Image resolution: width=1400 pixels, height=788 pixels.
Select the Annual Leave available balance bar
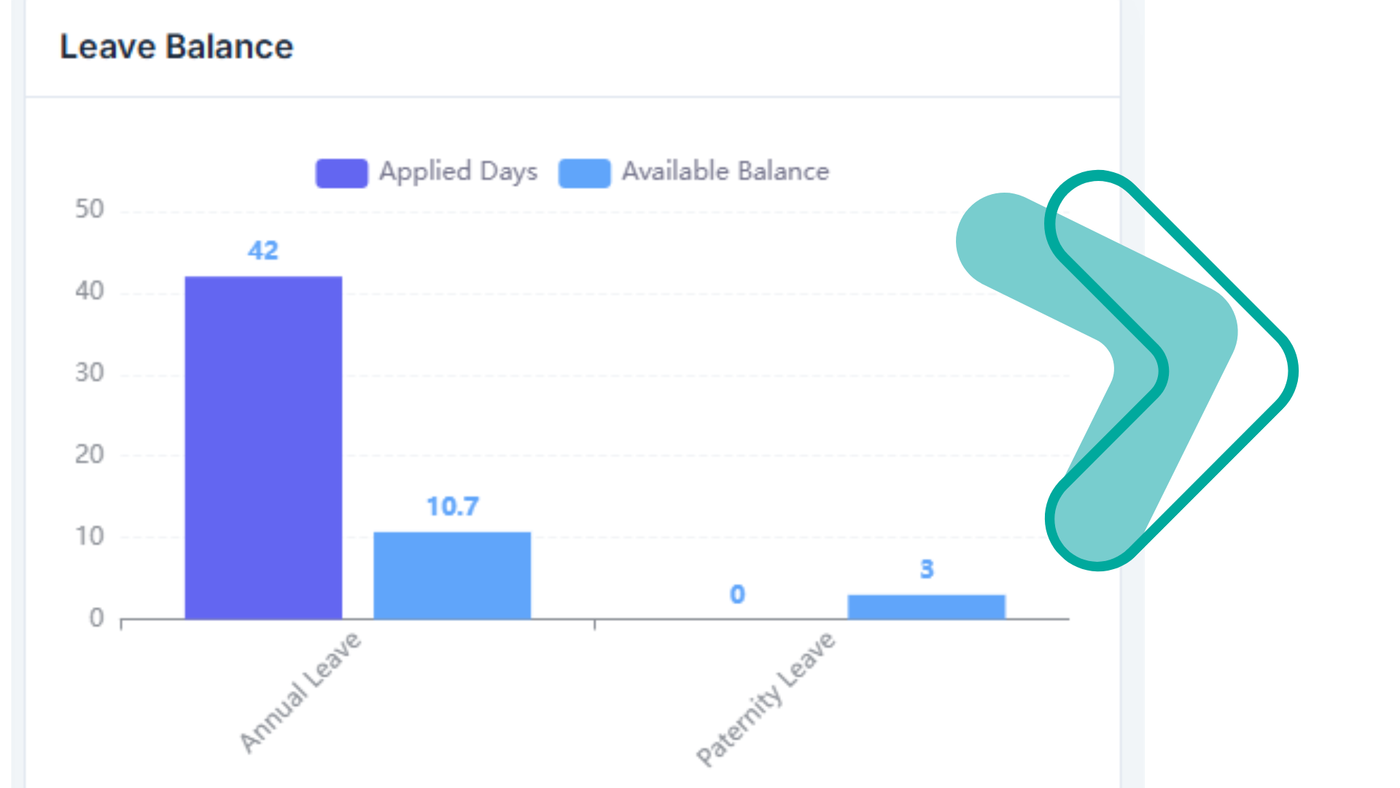(x=452, y=575)
